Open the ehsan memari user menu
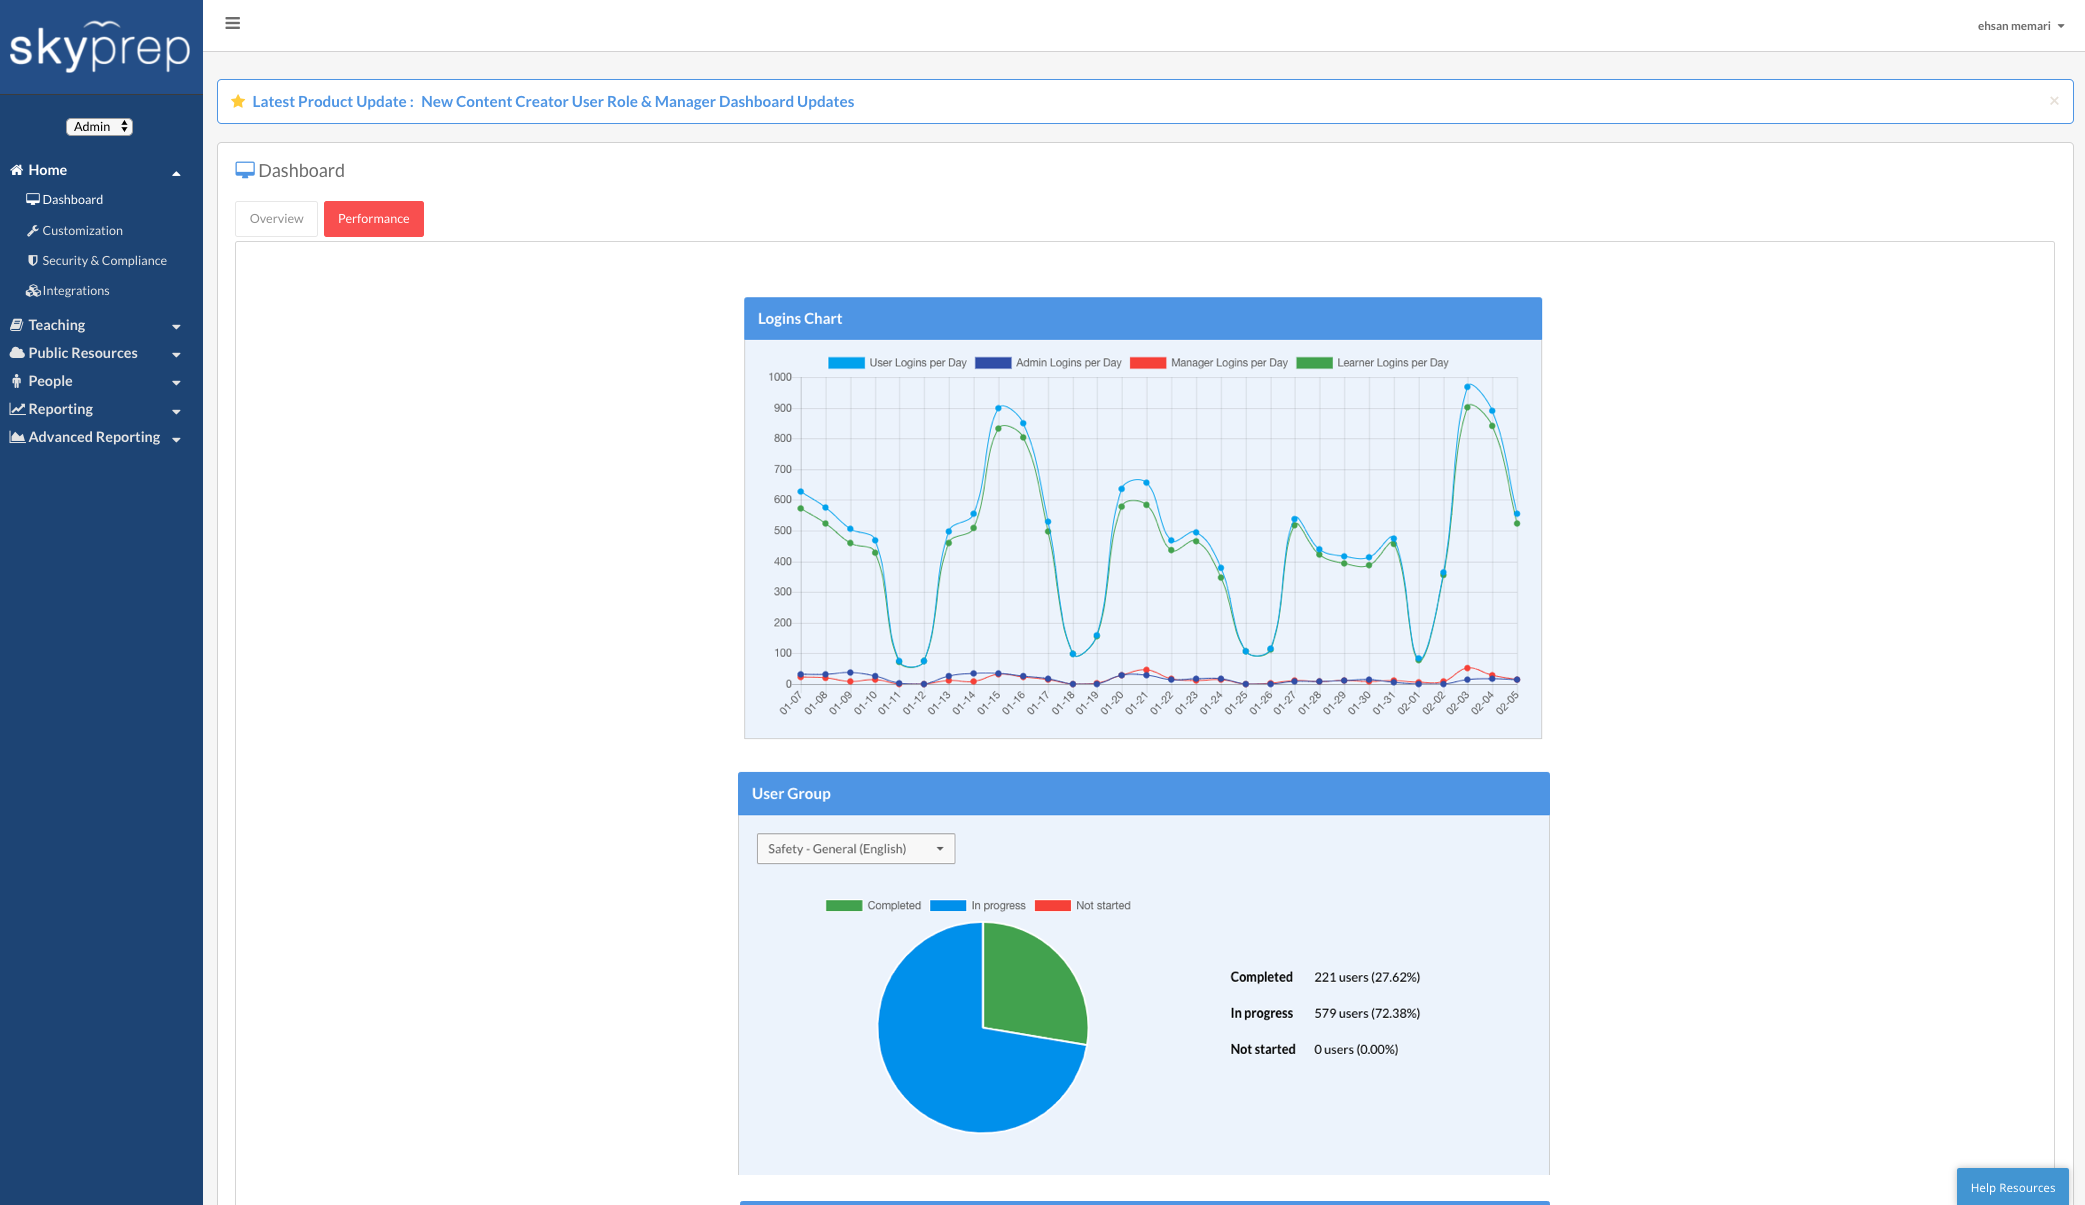 (x=2020, y=25)
